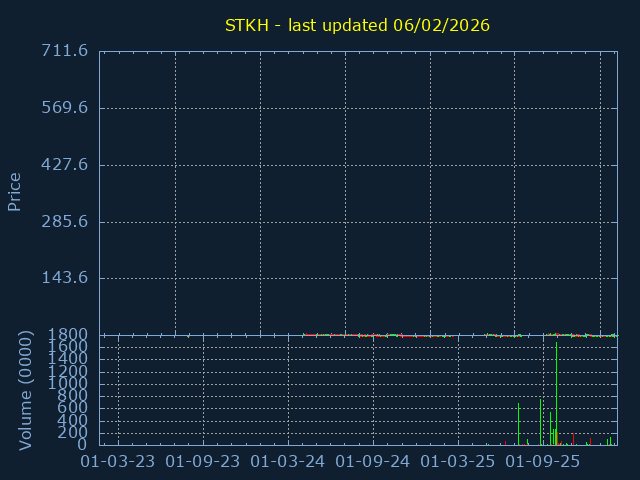Click the 427.6 price tick label
This screenshot has width=640, height=480.
(64, 164)
